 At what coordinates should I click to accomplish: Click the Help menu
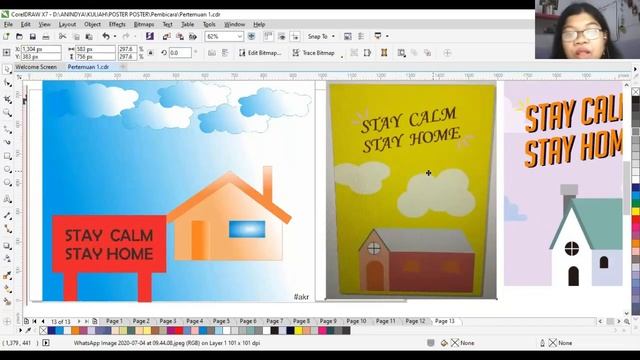pyautogui.click(x=259, y=24)
